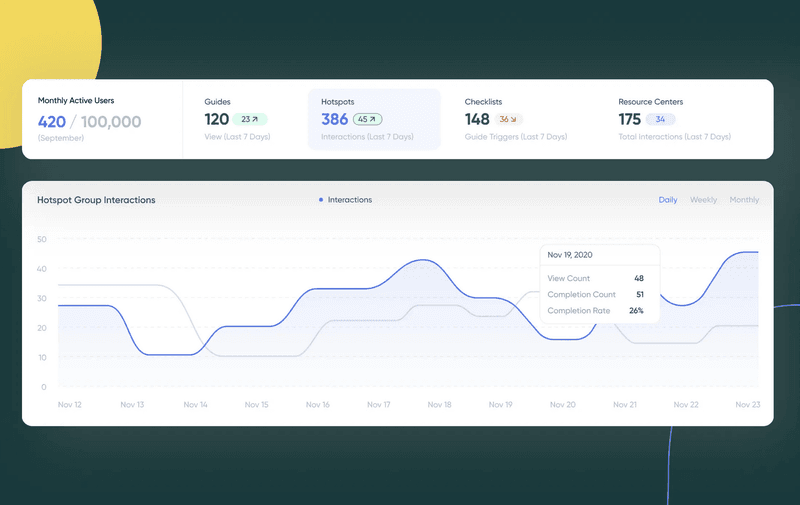Click the Checklists downward trend badge showing 36
This screenshot has height=505, width=800.
pyautogui.click(x=508, y=119)
